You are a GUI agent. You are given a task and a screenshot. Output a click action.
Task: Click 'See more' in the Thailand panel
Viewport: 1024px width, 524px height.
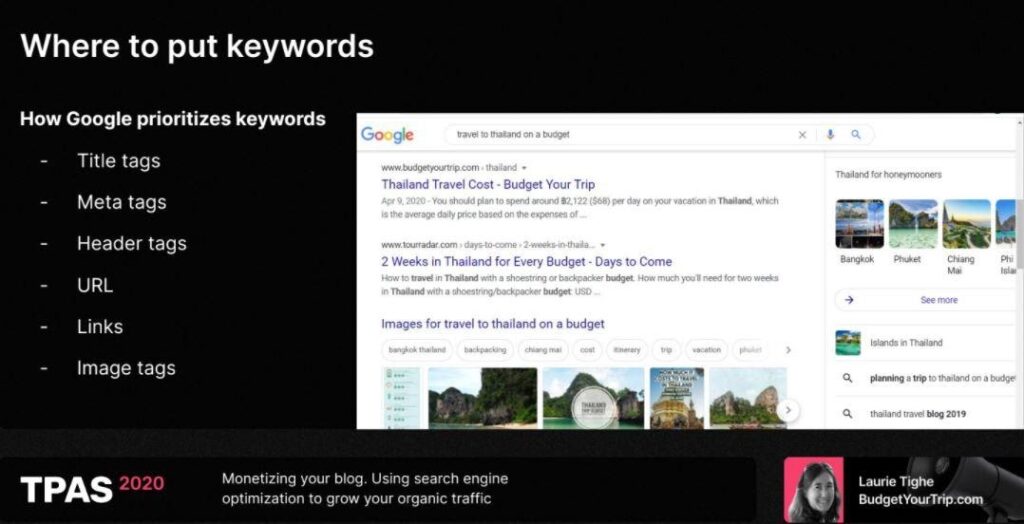point(938,299)
